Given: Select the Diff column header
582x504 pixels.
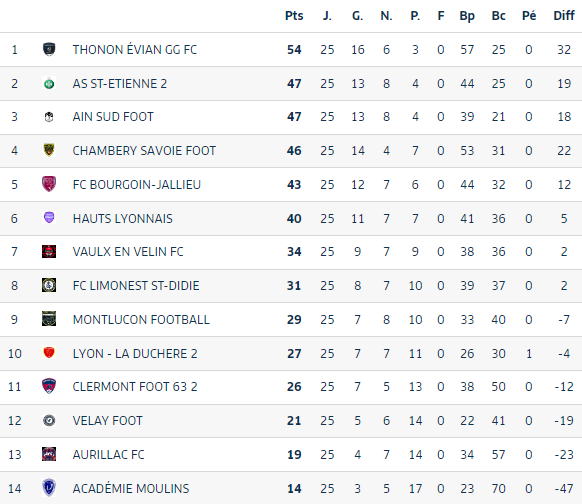Looking at the screenshot, I should click(x=564, y=16).
